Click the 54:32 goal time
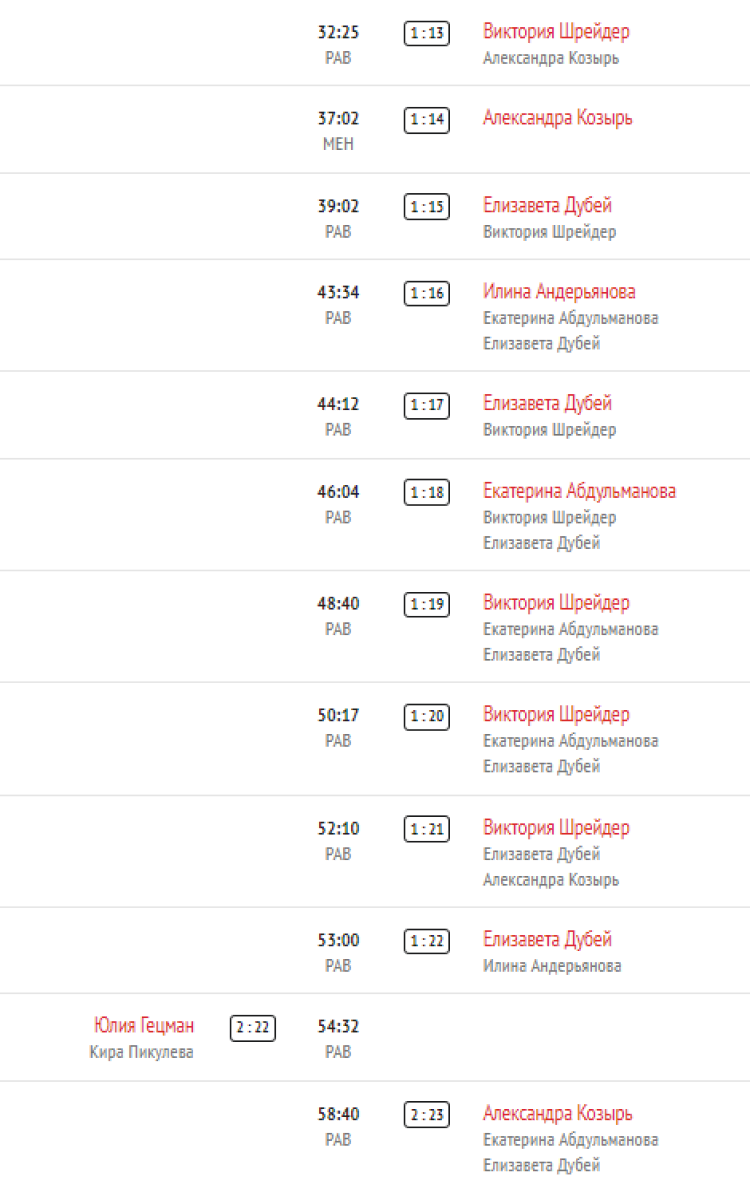750x1184 pixels. [338, 1027]
